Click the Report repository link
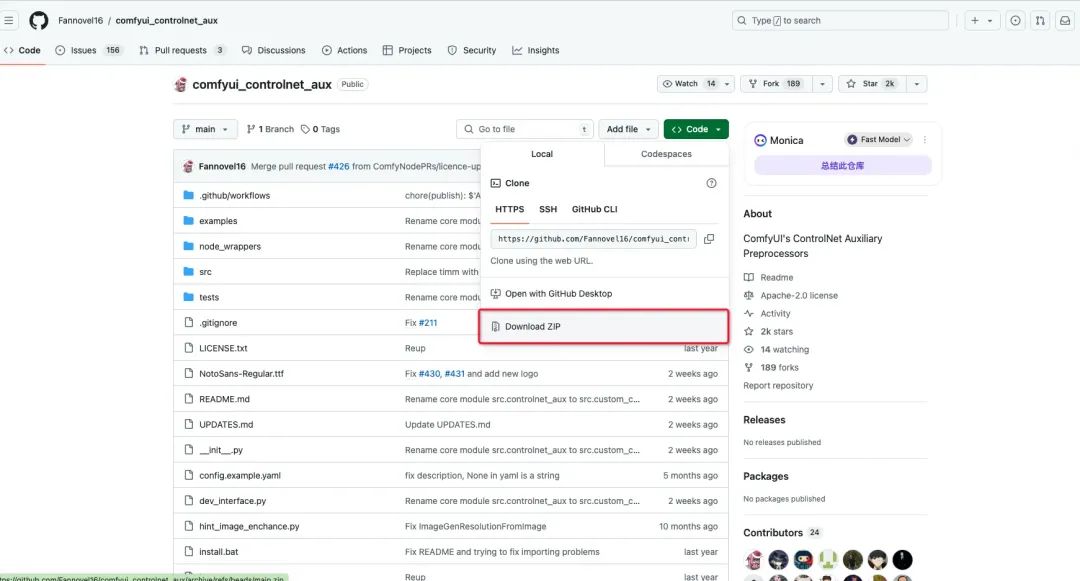 [x=778, y=385]
